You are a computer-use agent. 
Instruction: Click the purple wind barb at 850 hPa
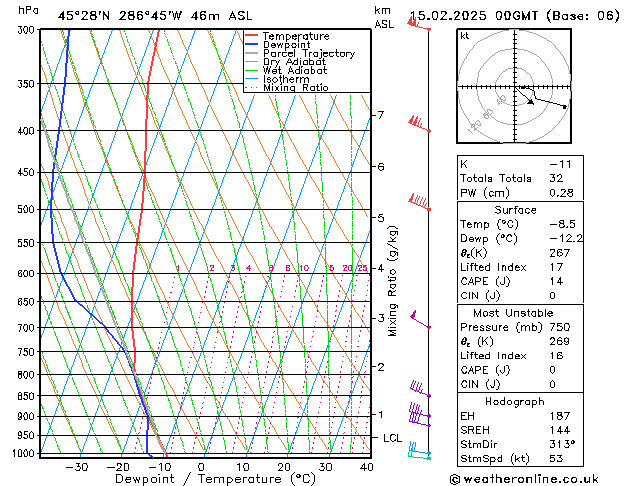click(x=420, y=389)
